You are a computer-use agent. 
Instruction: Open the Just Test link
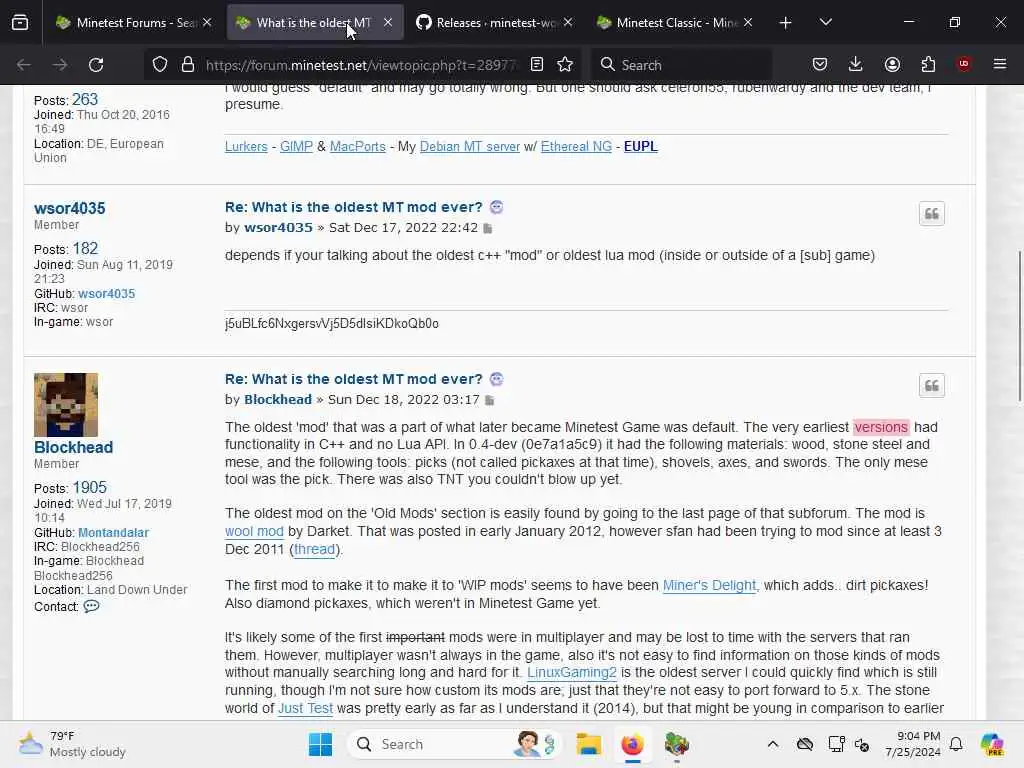pyautogui.click(x=306, y=709)
